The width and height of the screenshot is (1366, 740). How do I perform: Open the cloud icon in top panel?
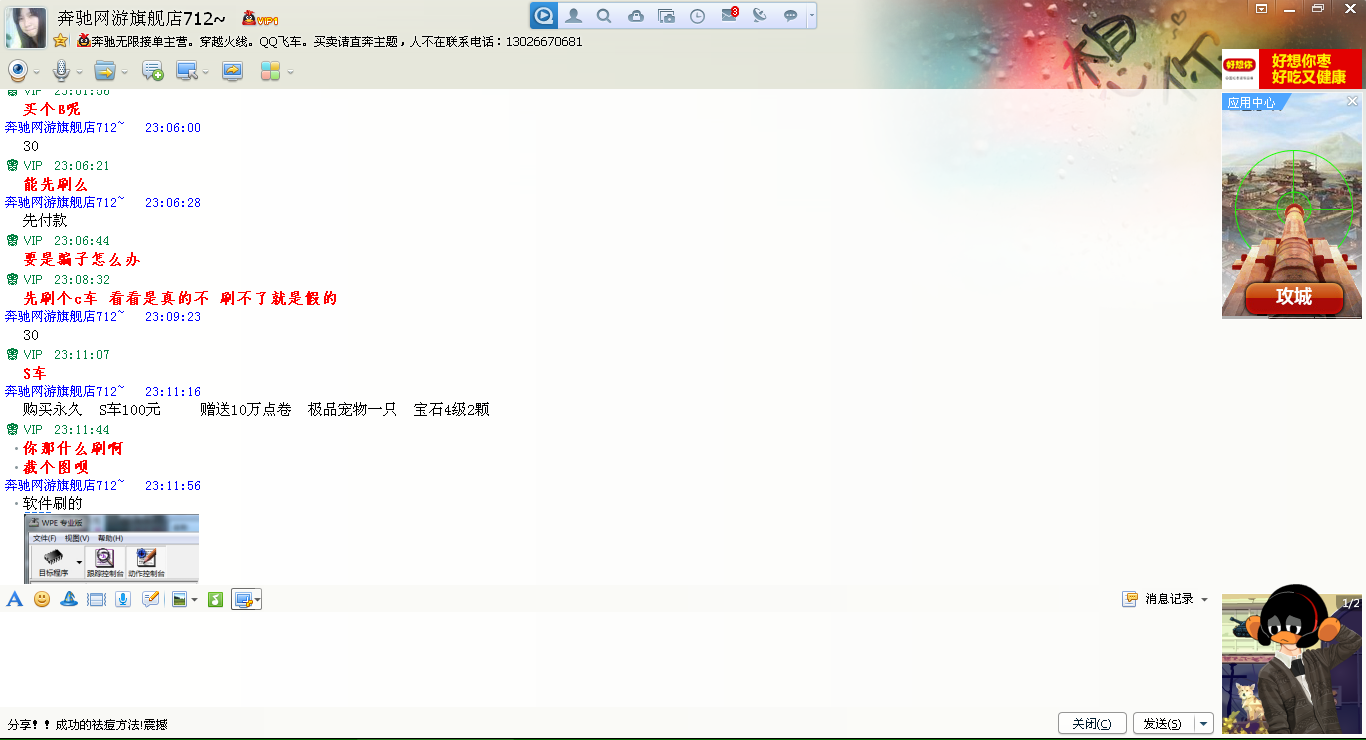[636, 15]
